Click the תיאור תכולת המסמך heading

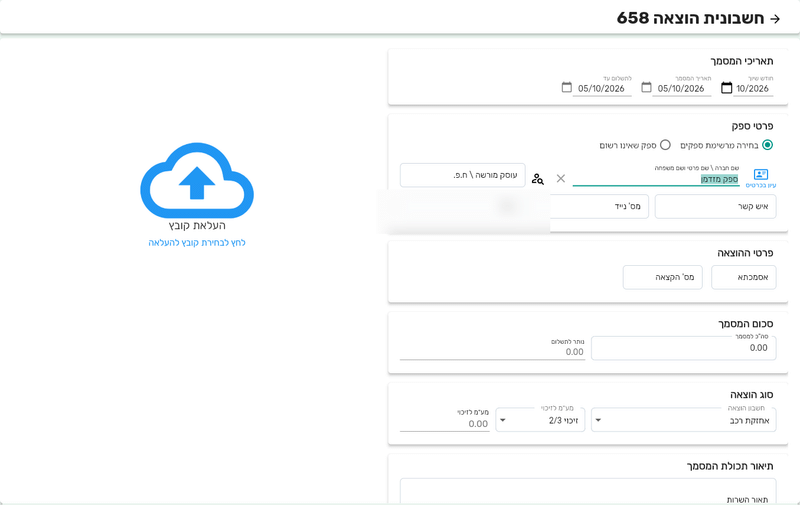point(730,466)
